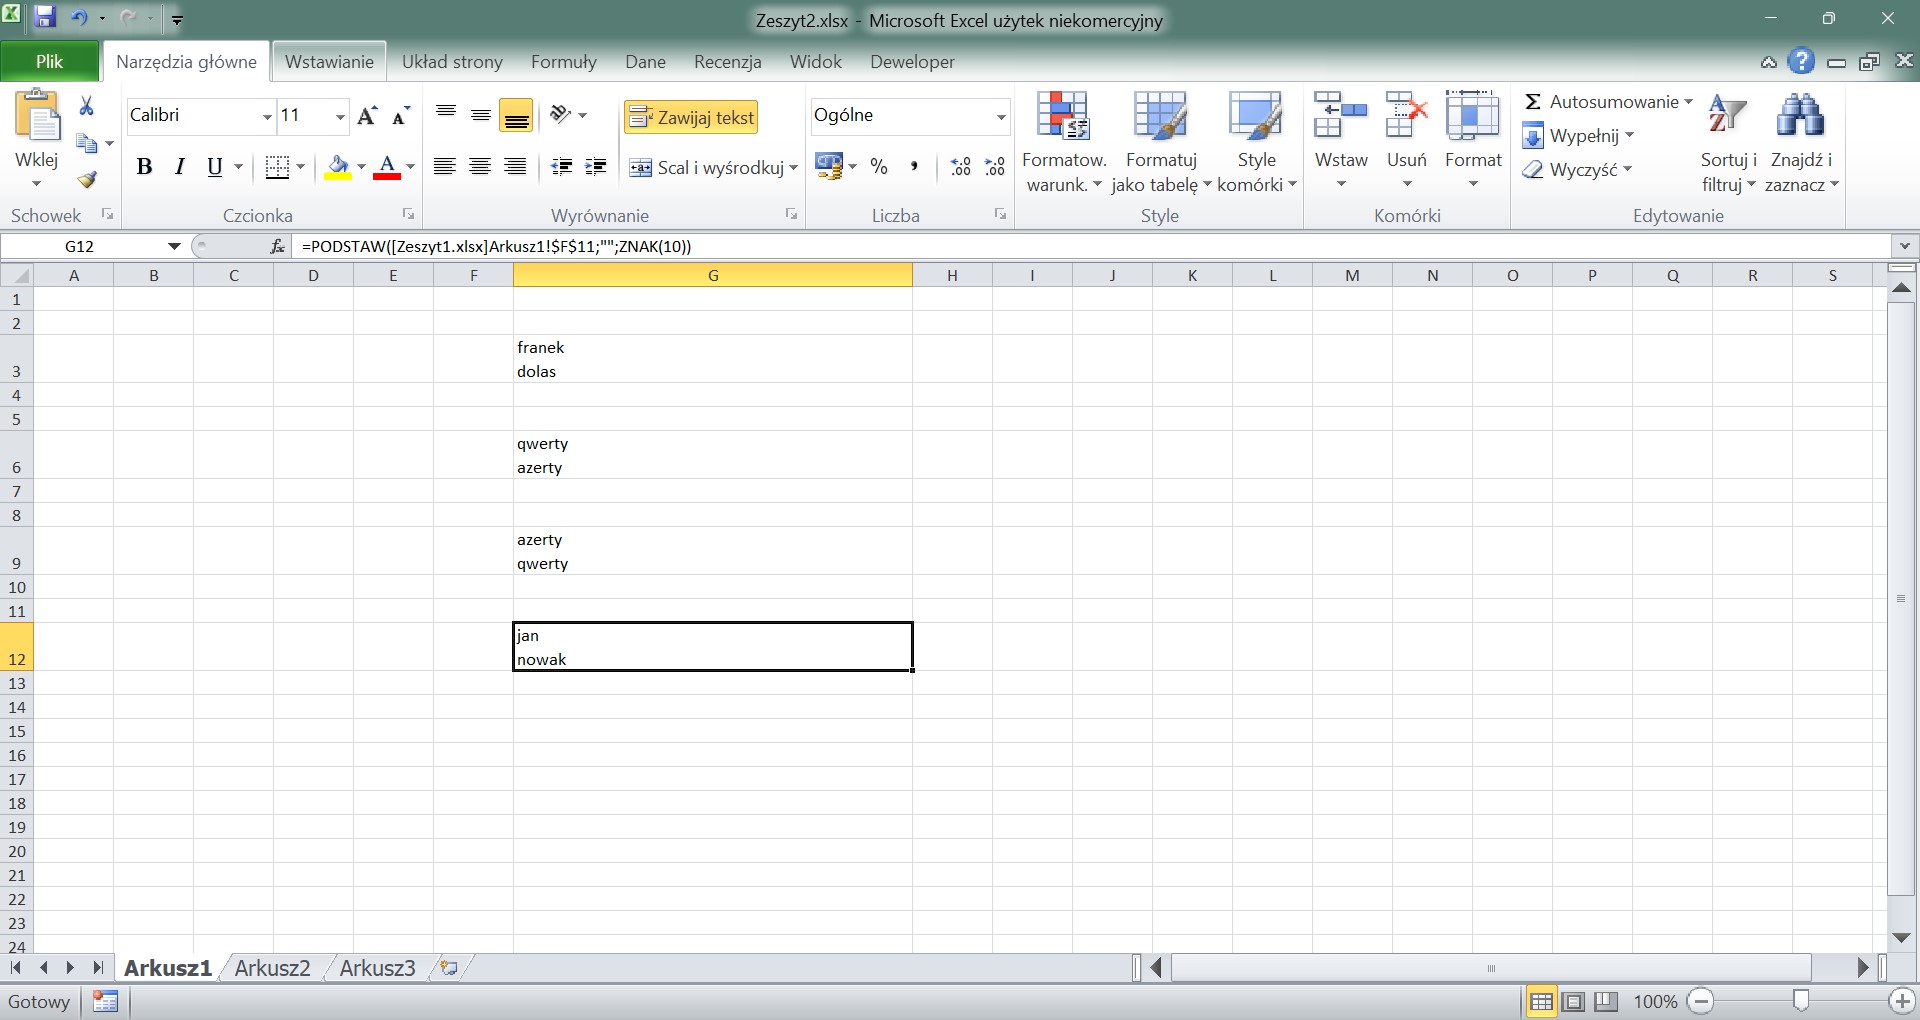Toggle Italic formatting
The width and height of the screenshot is (1920, 1020).
(179, 167)
